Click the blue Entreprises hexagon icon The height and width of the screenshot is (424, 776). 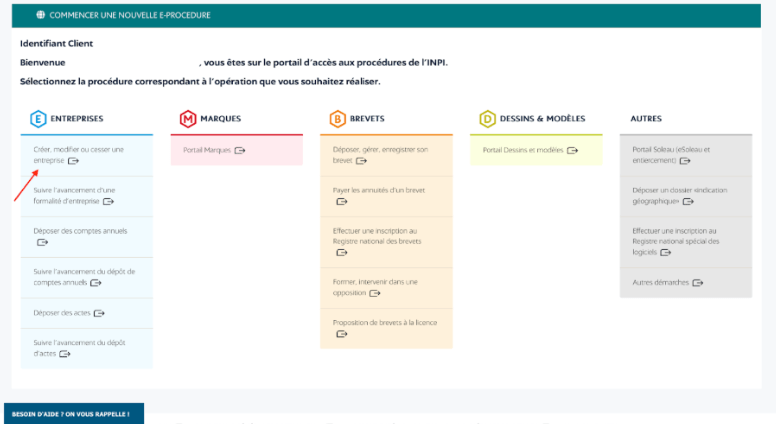pyautogui.click(x=39, y=119)
